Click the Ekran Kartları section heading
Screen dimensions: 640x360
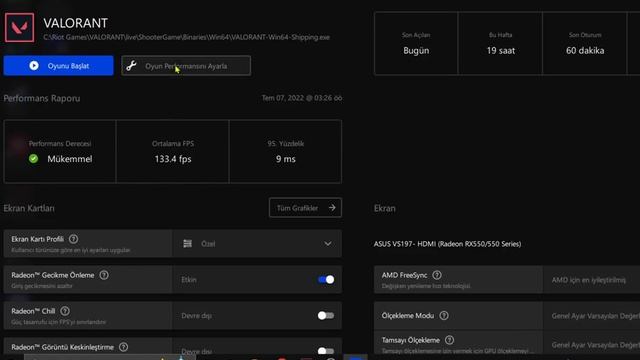tap(29, 208)
